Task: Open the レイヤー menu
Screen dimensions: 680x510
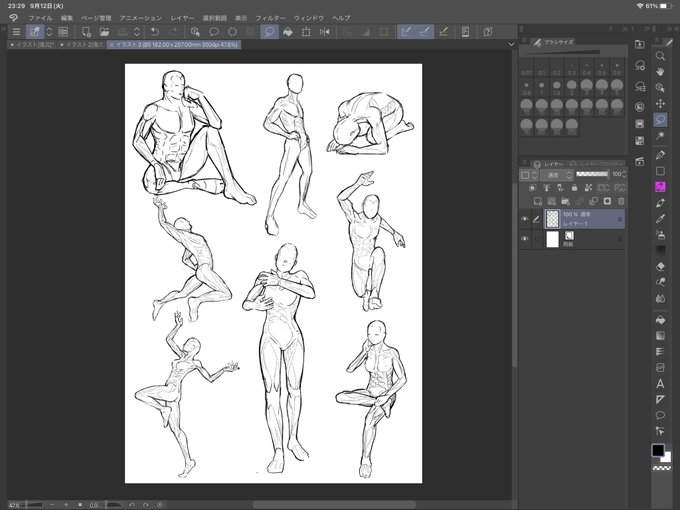Action: 182,18
